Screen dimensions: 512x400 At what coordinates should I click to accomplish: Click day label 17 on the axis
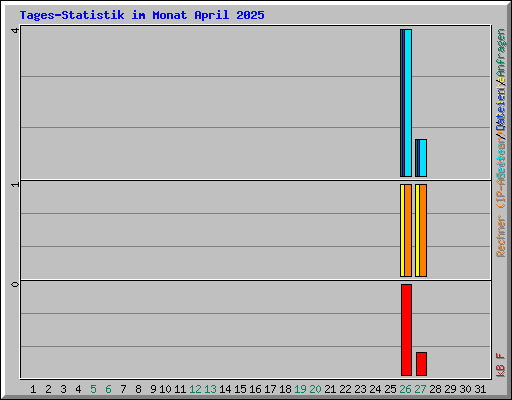click(270, 389)
